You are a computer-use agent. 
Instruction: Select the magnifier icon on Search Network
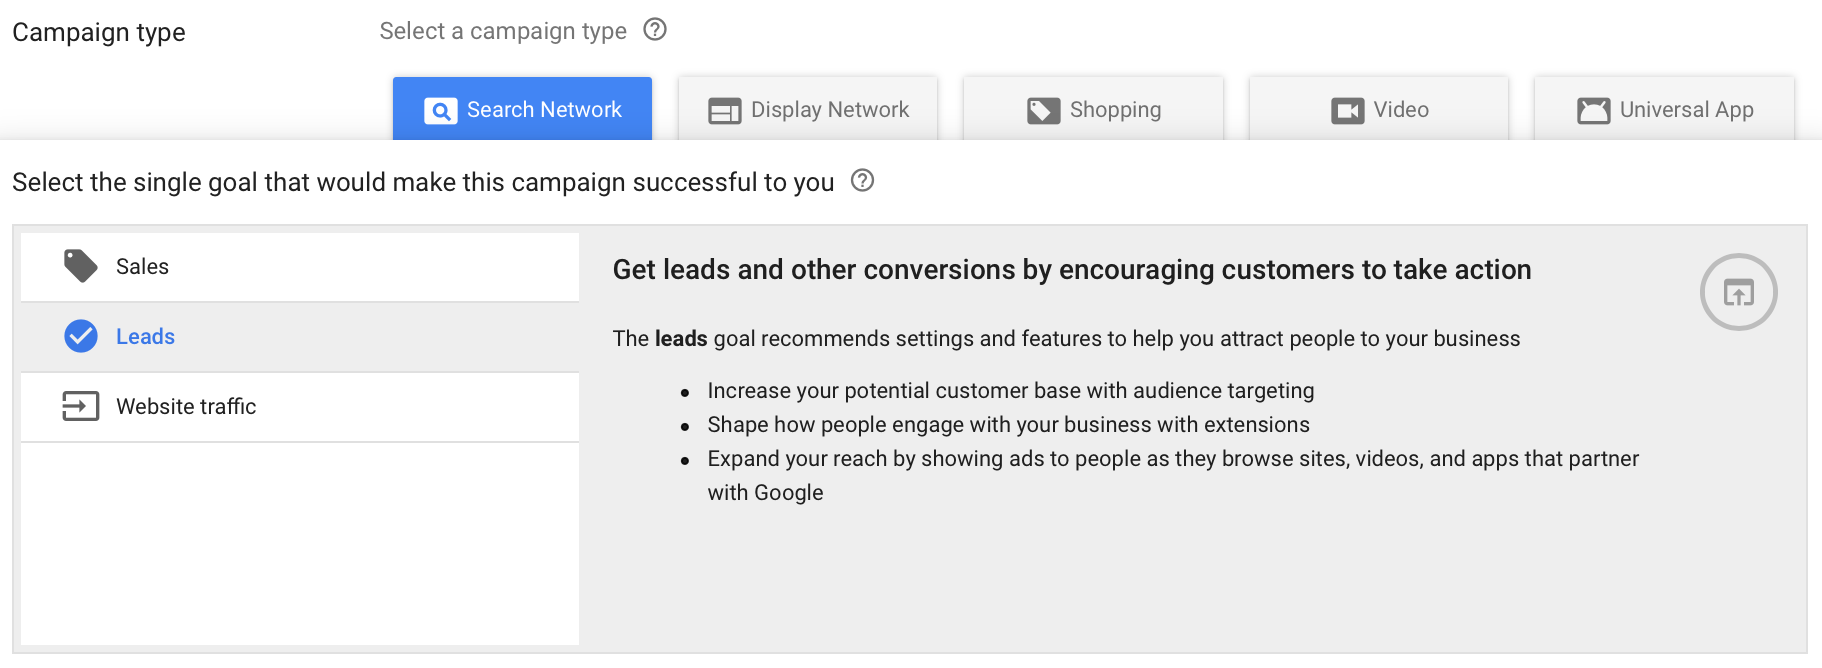pyautogui.click(x=440, y=110)
